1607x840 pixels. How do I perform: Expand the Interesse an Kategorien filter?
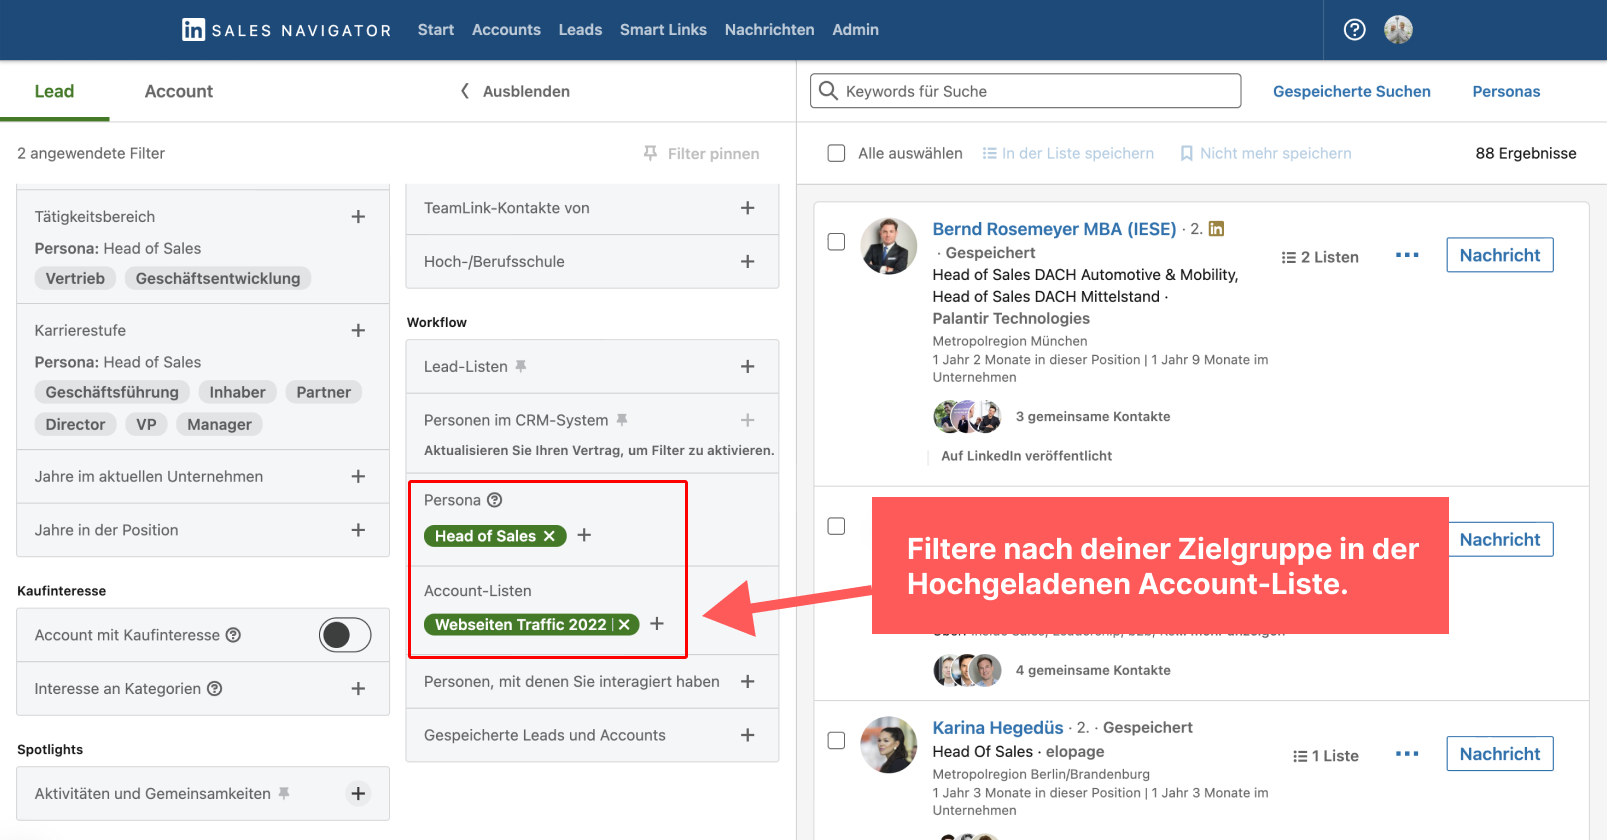[x=358, y=689]
